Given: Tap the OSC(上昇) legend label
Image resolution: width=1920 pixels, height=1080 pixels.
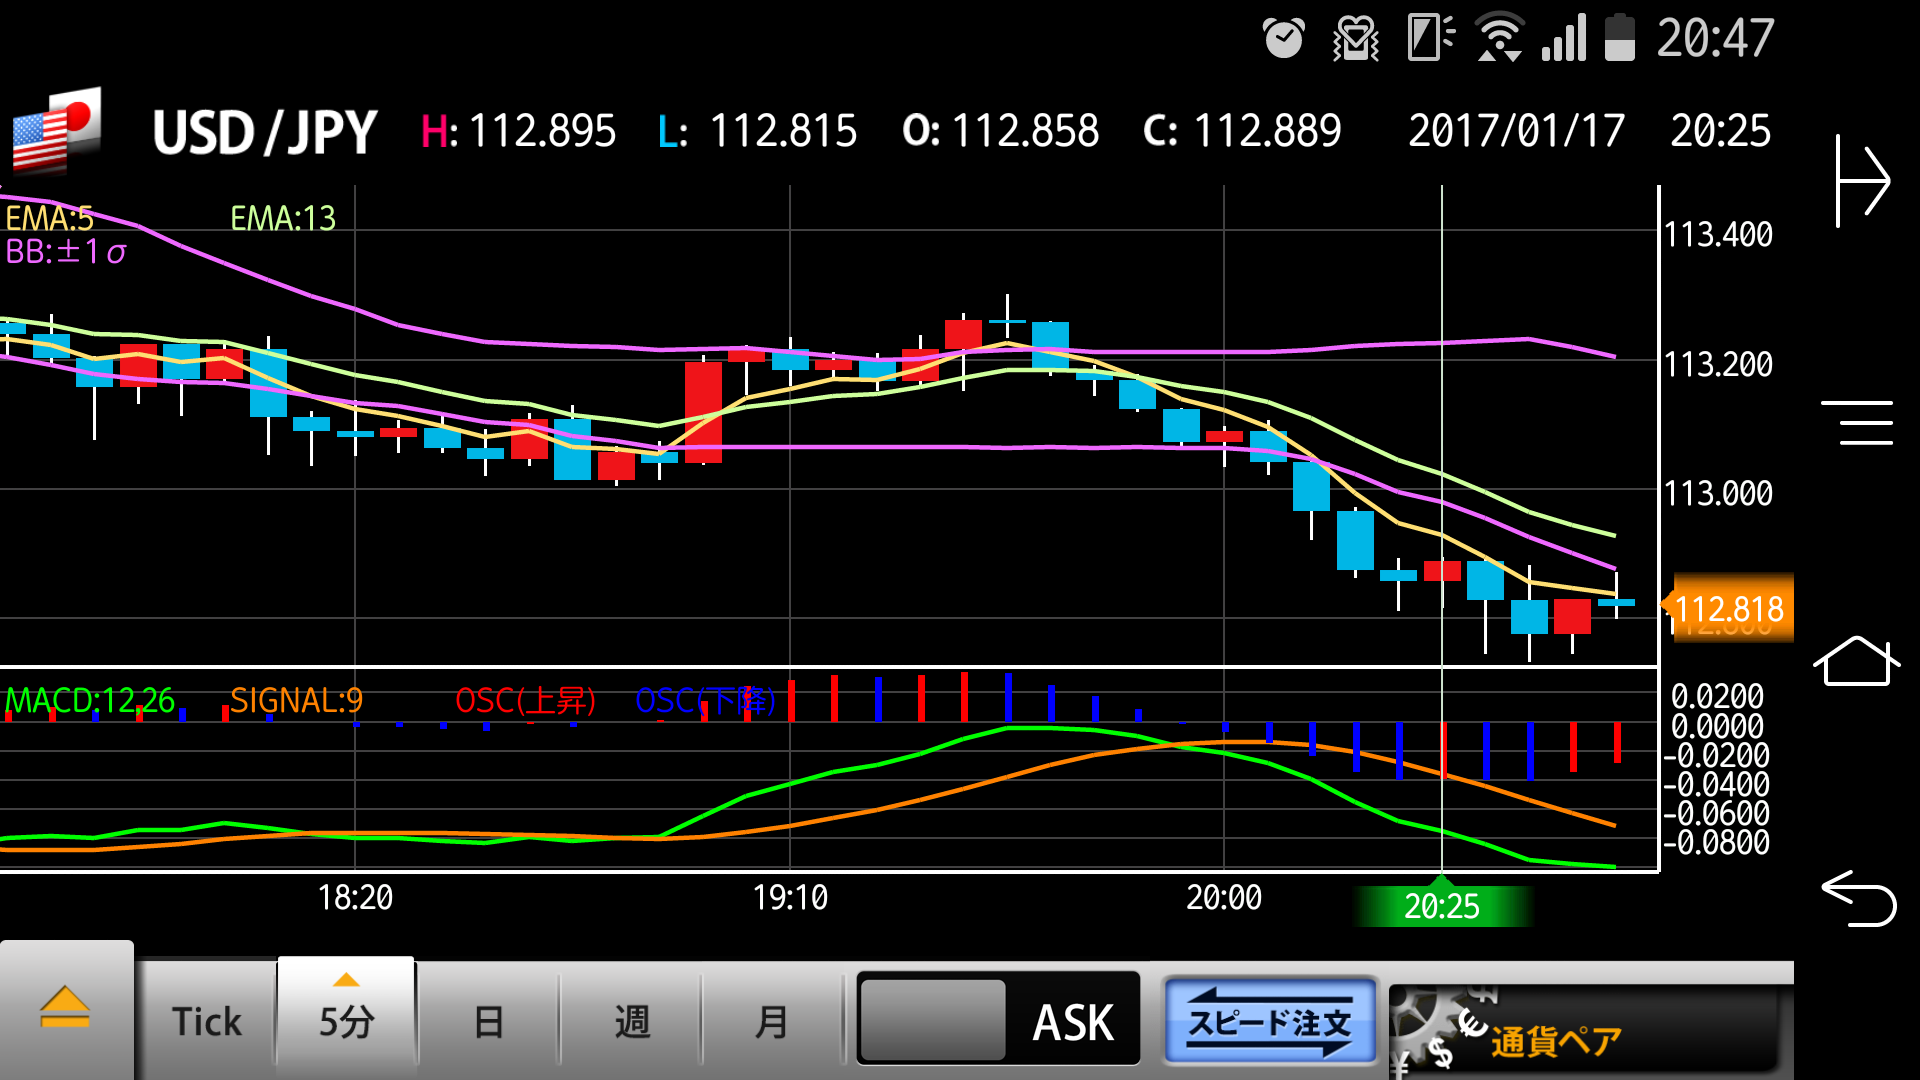Looking at the screenshot, I should point(525,700).
